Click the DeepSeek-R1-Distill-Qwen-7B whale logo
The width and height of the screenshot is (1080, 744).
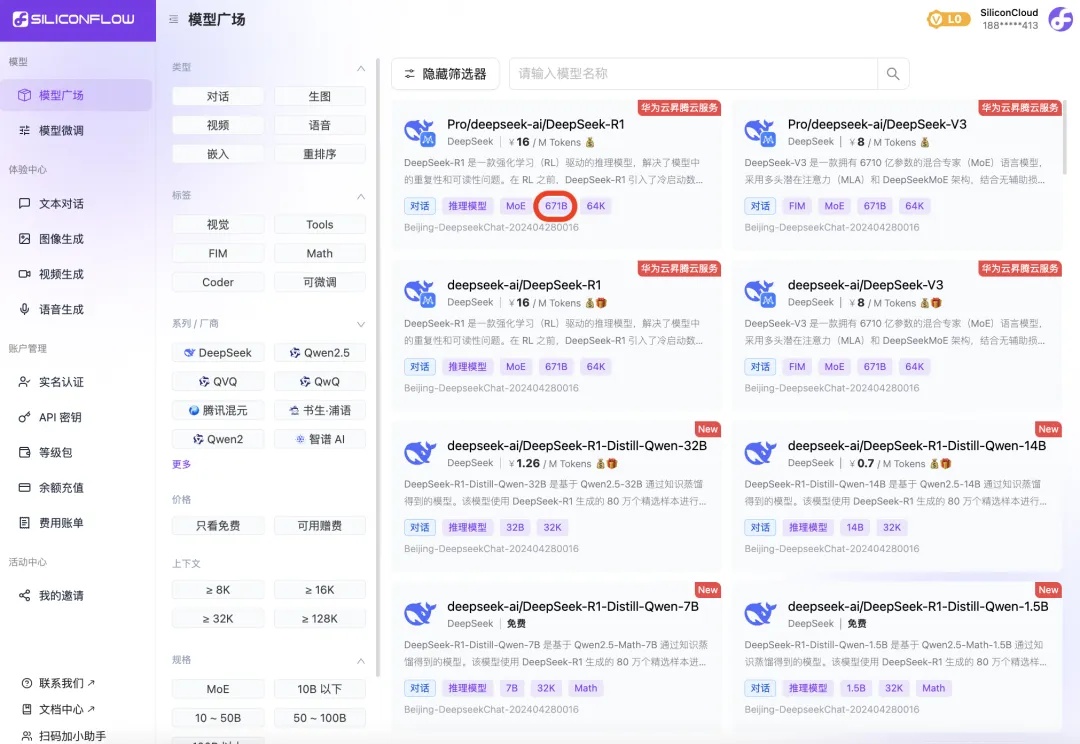coord(420,613)
